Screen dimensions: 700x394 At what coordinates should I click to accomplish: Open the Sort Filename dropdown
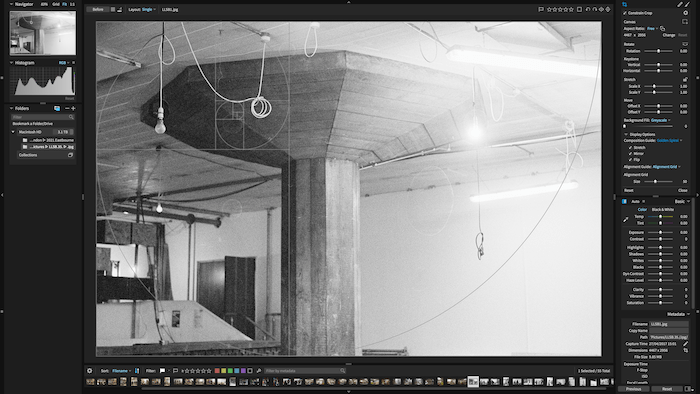coord(121,371)
